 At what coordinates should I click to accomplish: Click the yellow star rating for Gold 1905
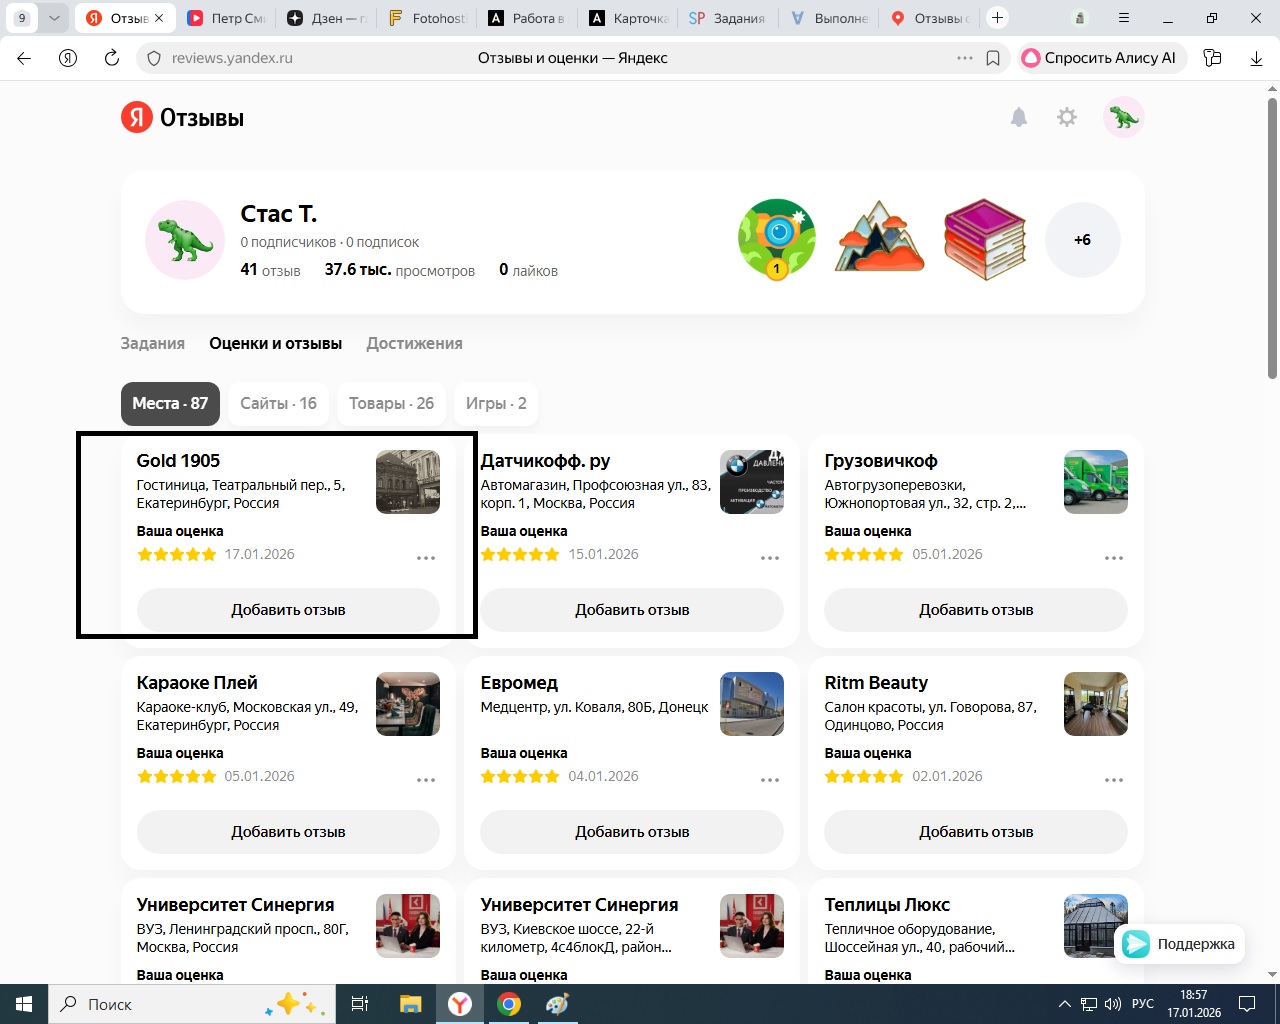click(x=177, y=554)
